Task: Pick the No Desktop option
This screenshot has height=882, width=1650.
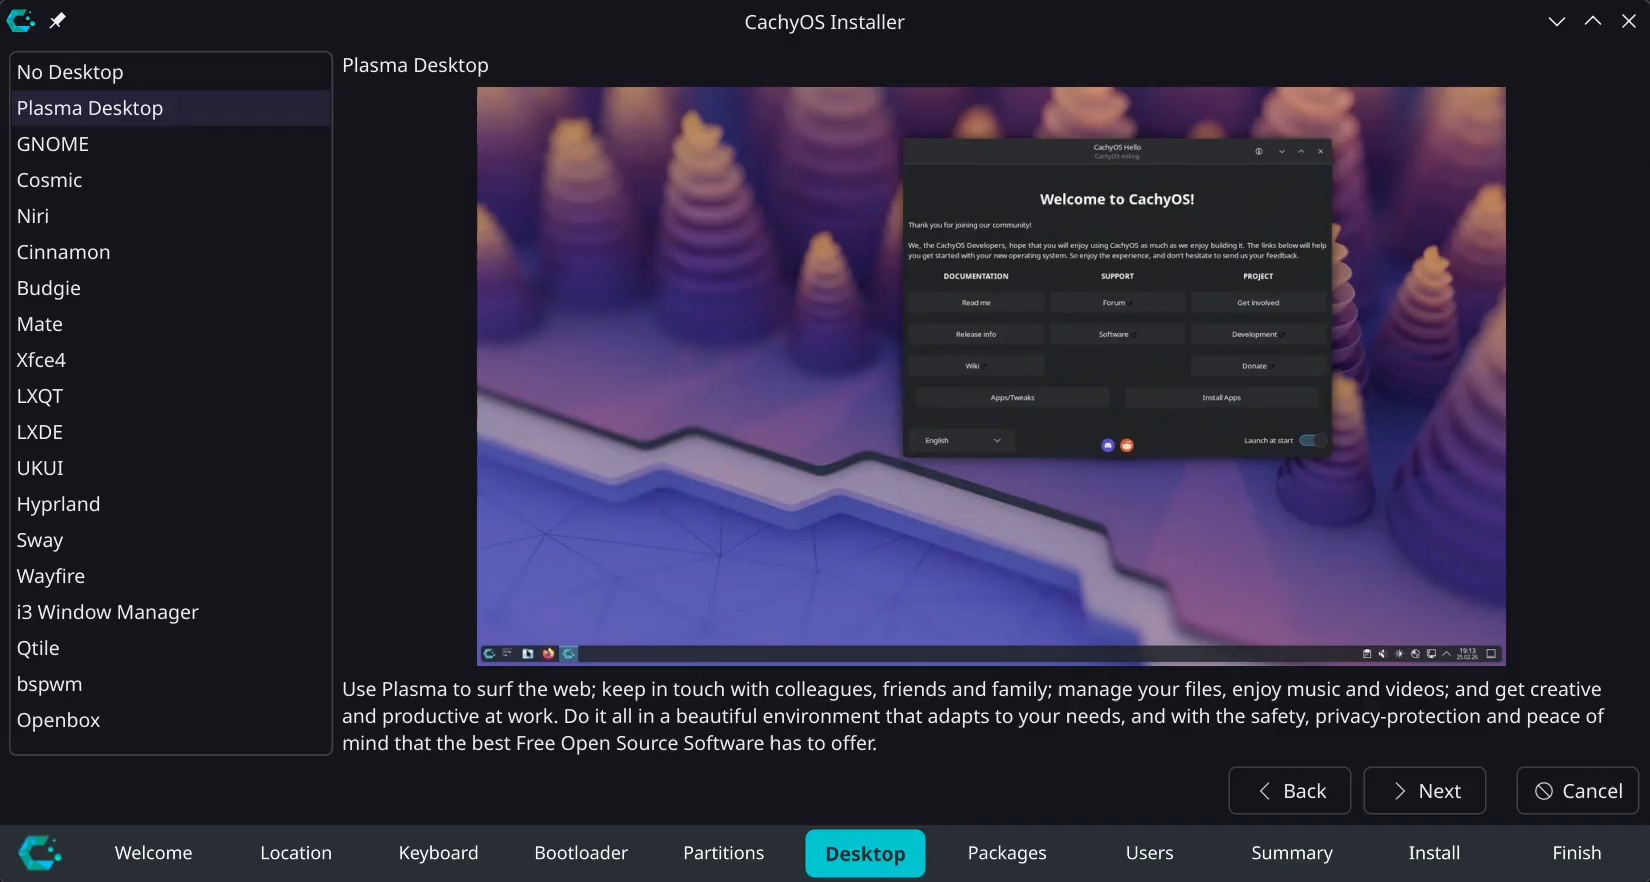Action: (x=70, y=72)
